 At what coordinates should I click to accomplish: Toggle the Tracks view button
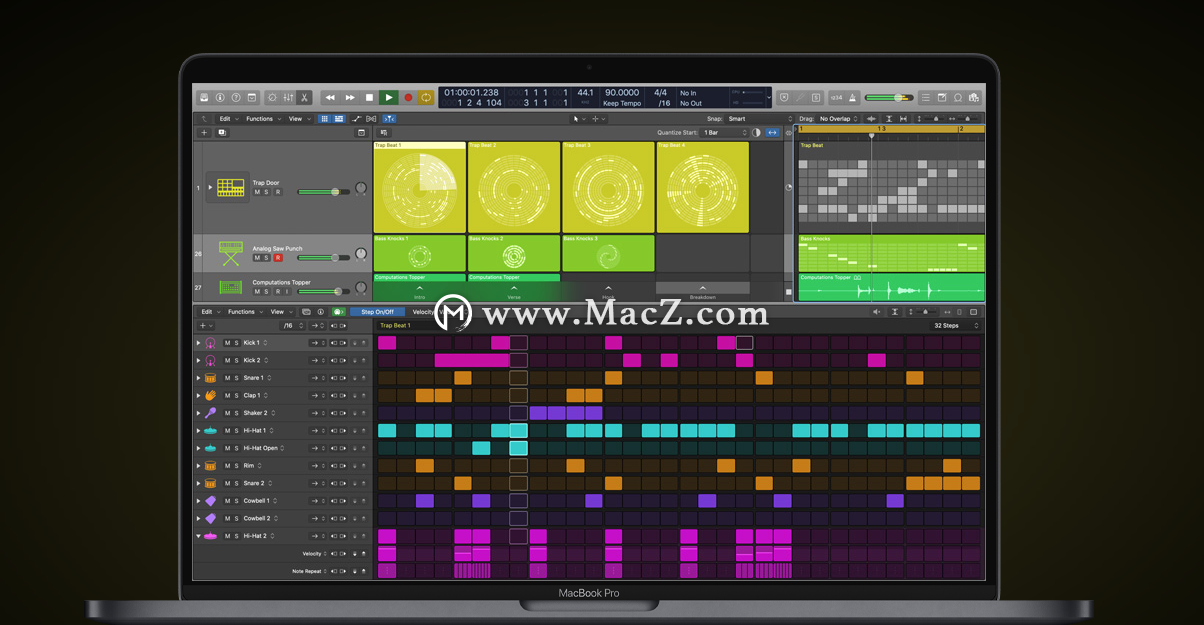[338, 119]
